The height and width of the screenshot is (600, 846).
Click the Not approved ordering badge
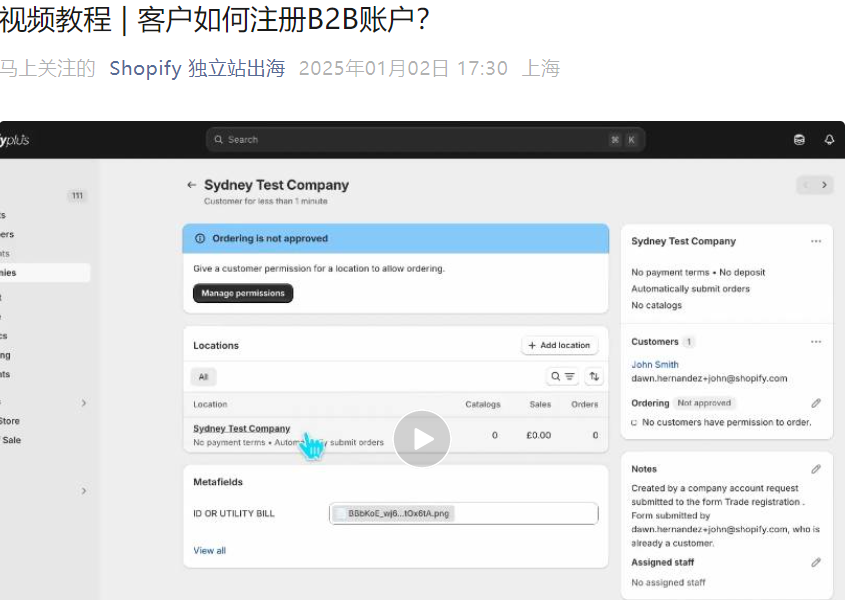coord(704,403)
